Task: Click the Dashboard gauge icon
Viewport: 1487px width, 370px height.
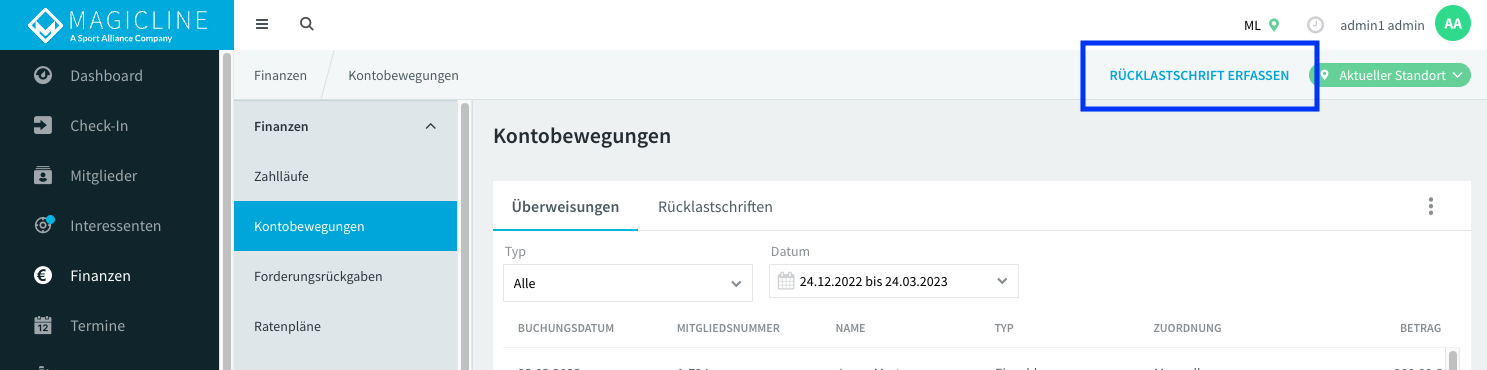Action: click(x=43, y=75)
